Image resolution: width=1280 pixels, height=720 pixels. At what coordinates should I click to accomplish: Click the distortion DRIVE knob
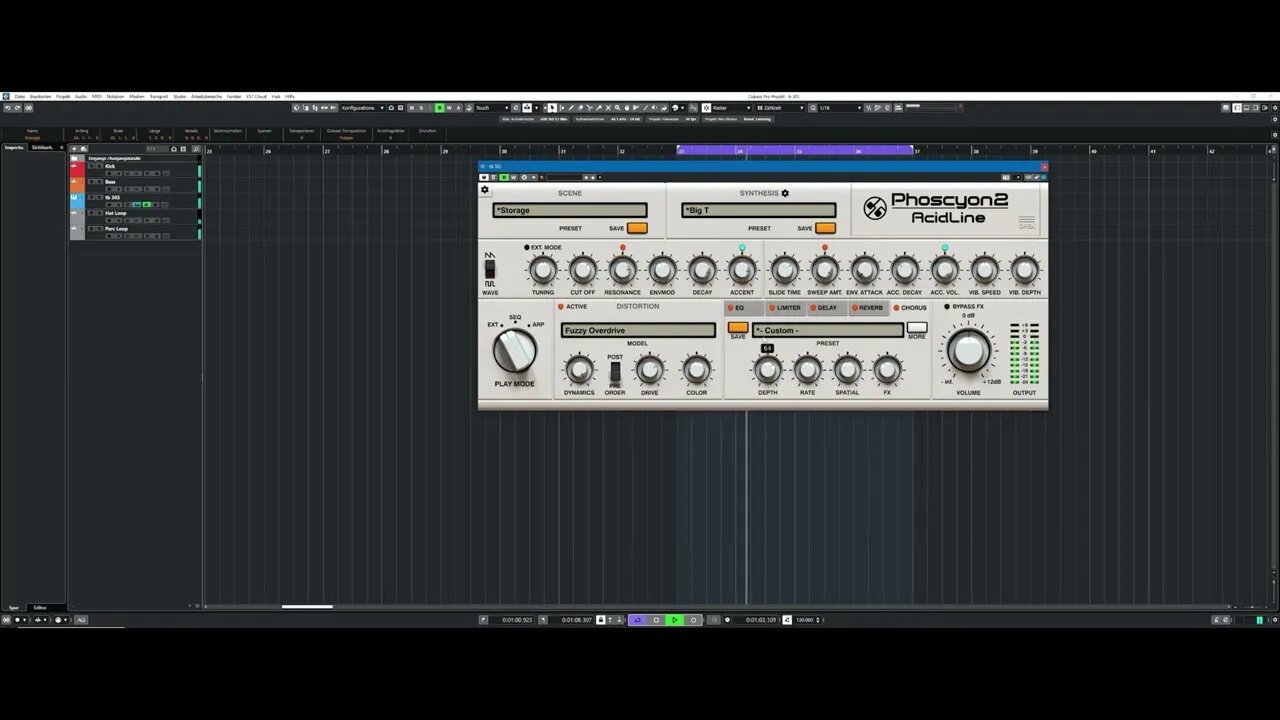(650, 370)
